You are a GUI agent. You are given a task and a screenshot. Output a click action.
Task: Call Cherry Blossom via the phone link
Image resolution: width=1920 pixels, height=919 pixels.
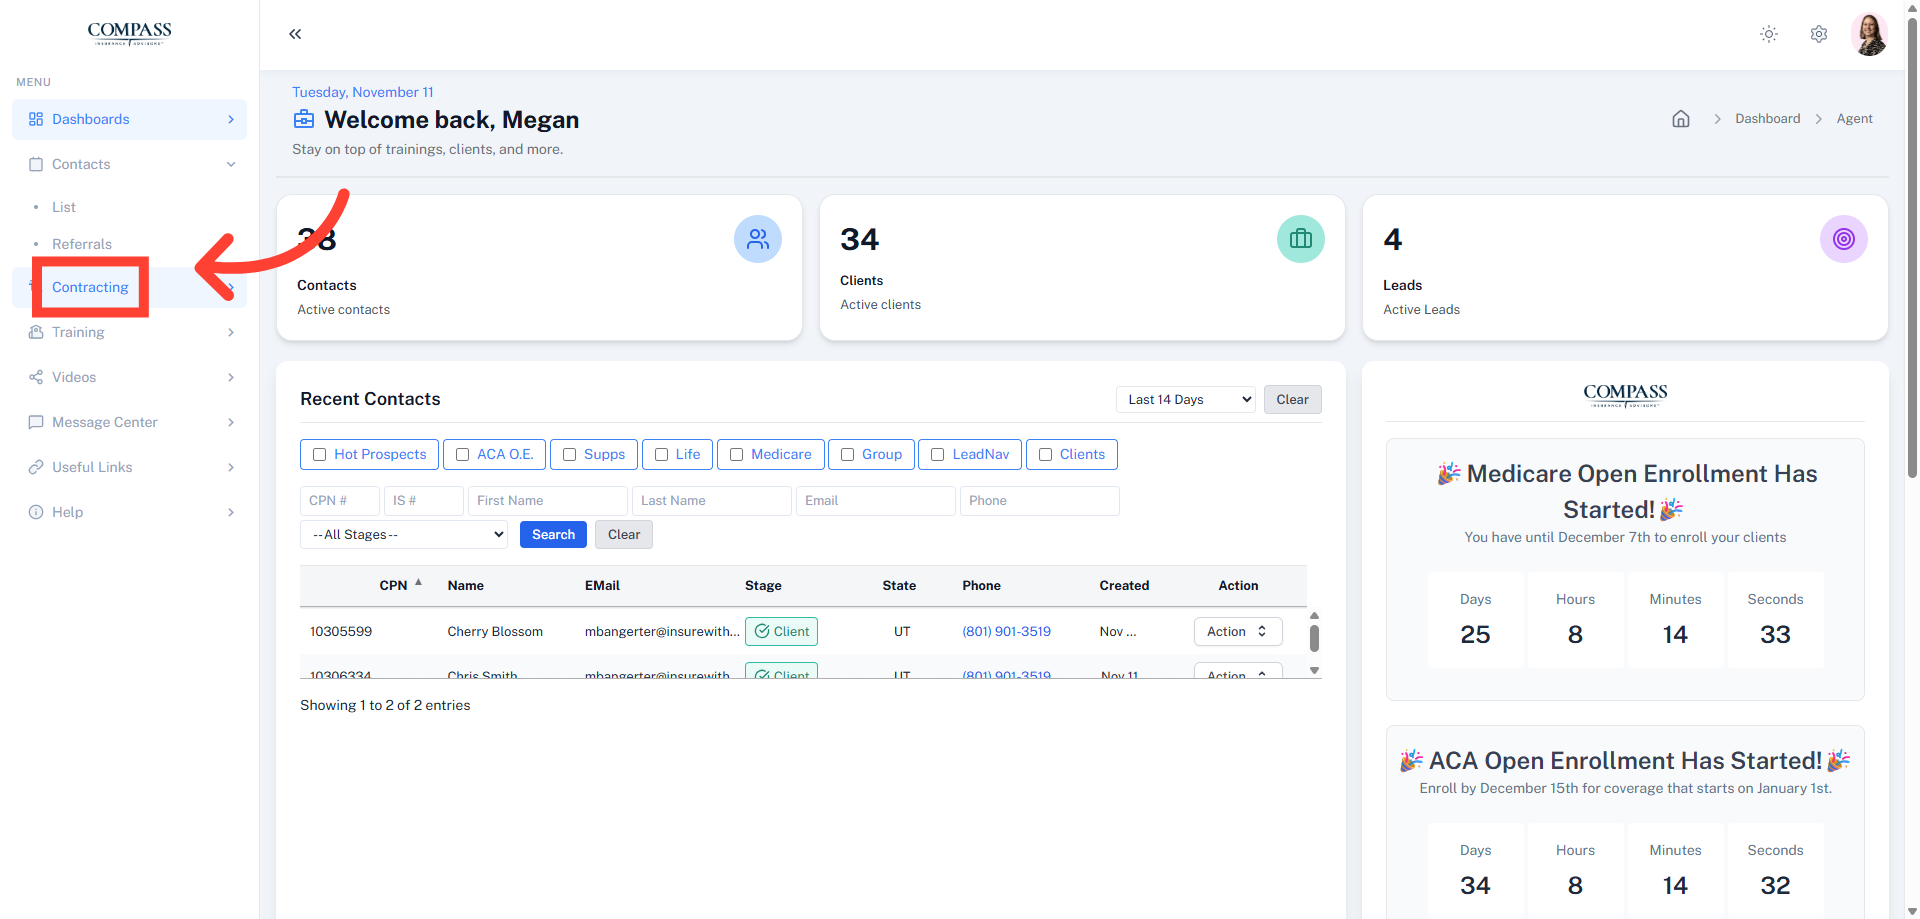(1006, 631)
